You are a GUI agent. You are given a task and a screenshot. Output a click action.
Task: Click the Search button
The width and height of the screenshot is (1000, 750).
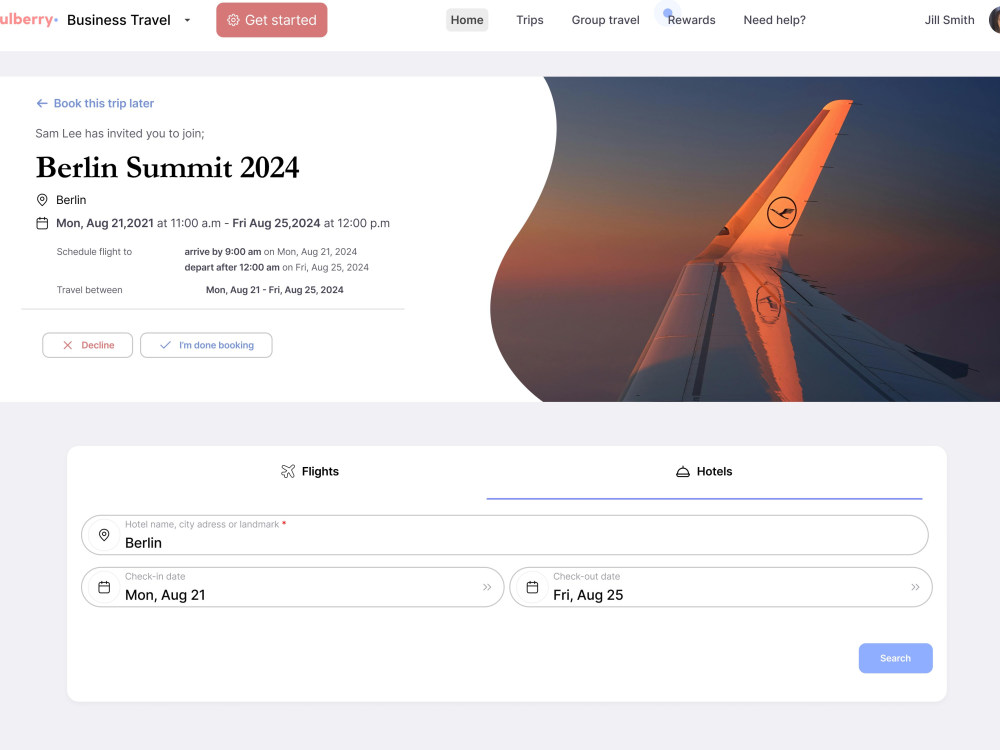tap(895, 658)
